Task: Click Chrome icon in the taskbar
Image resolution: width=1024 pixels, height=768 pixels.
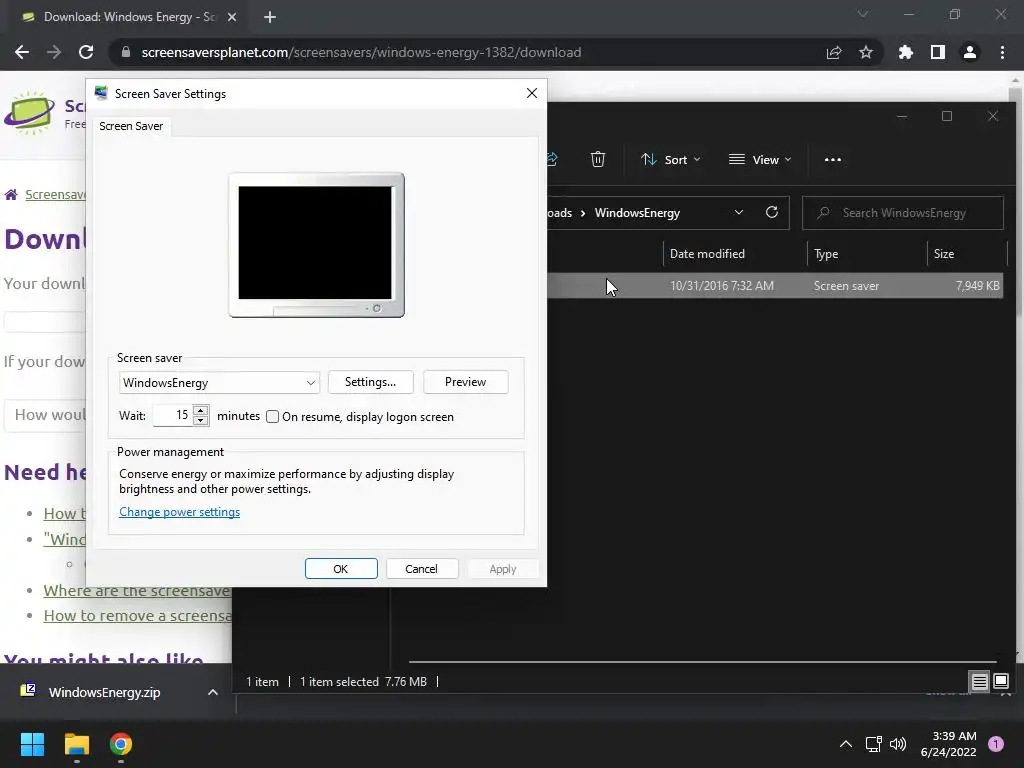Action: (x=121, y=744)
